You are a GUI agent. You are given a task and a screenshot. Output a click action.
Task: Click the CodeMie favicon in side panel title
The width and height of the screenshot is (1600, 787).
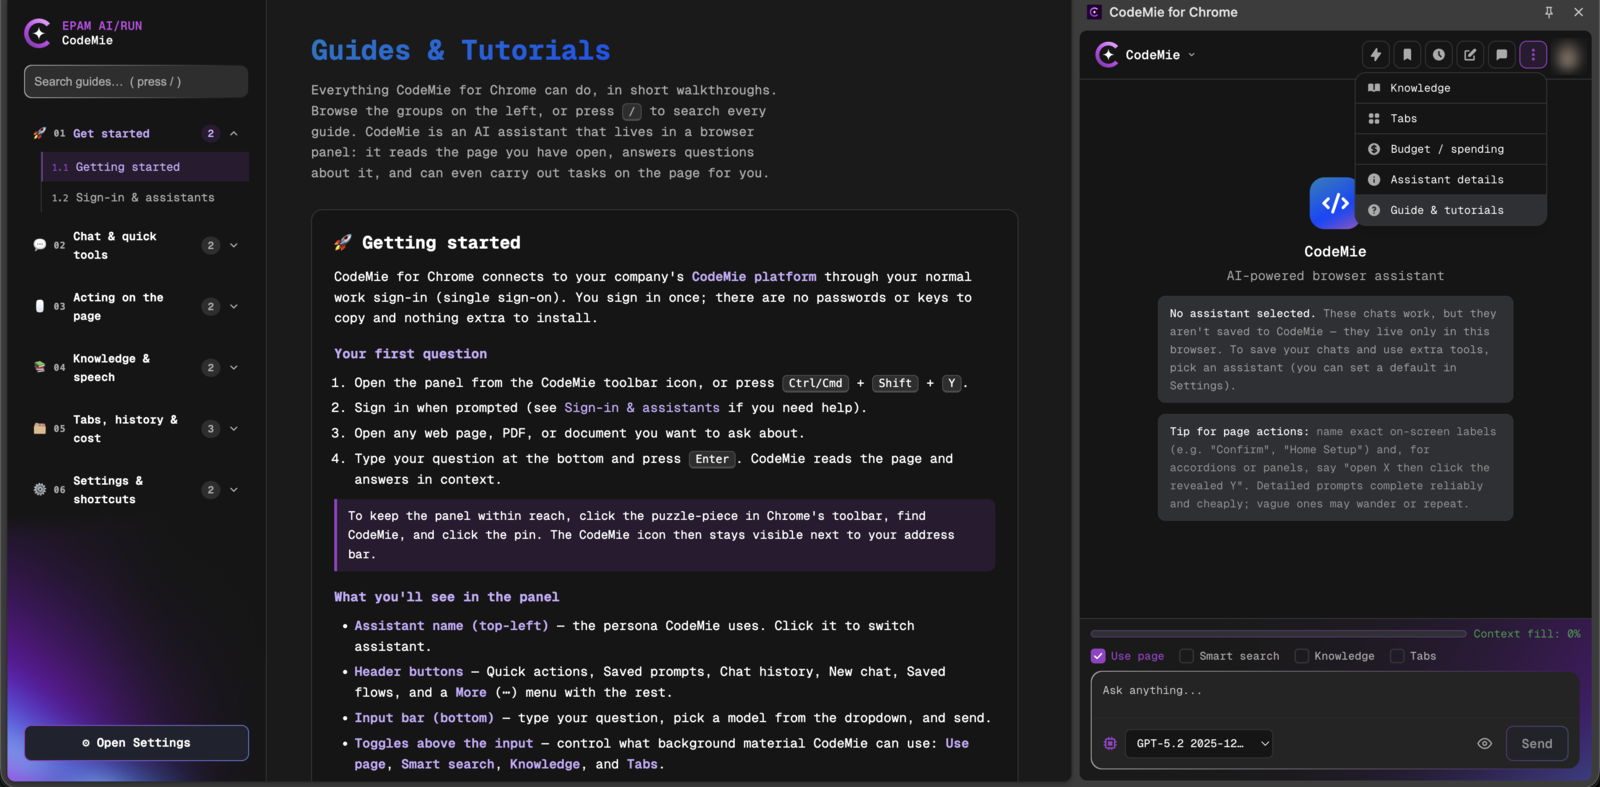click(x=1094, y=12)
